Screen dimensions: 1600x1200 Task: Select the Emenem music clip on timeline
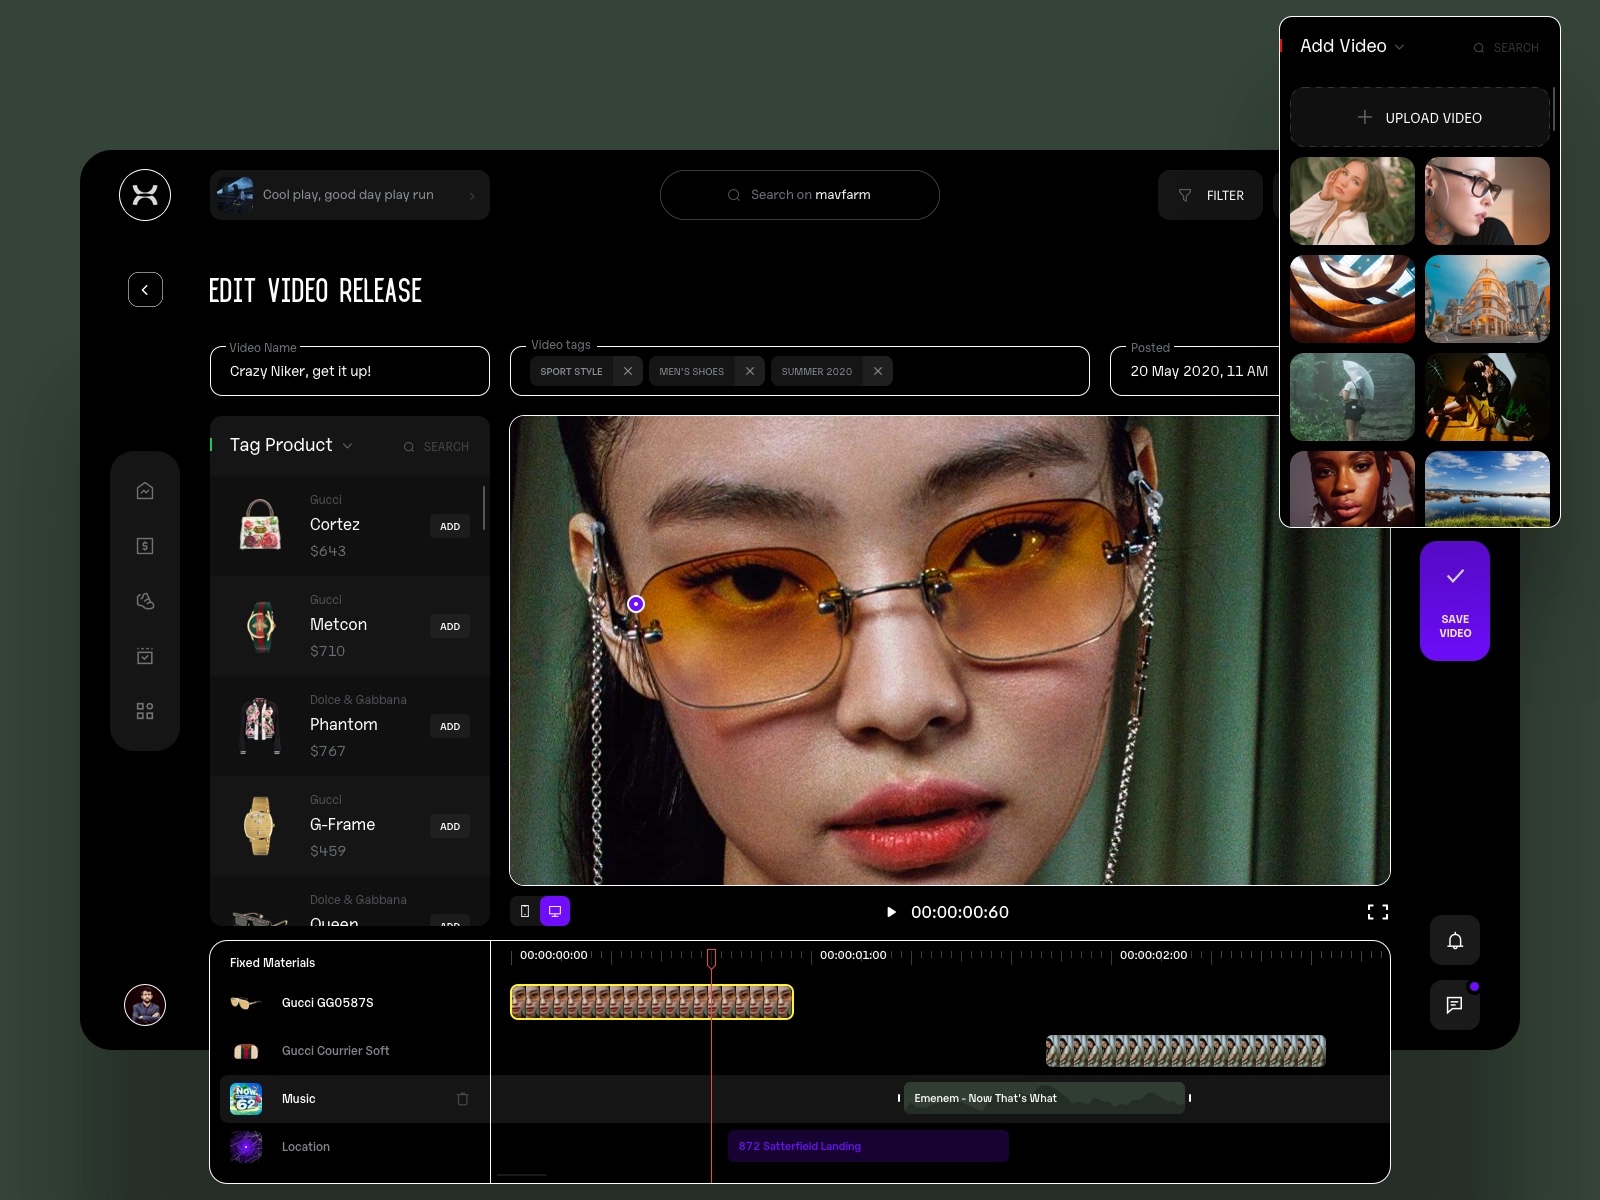point(1044,1098)
